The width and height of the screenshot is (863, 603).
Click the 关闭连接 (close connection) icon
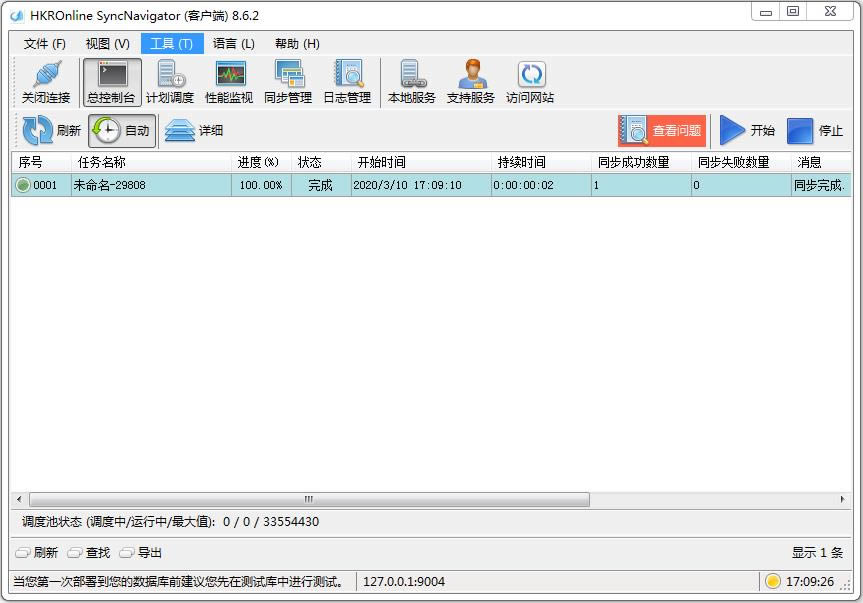(x=46, y=82)
